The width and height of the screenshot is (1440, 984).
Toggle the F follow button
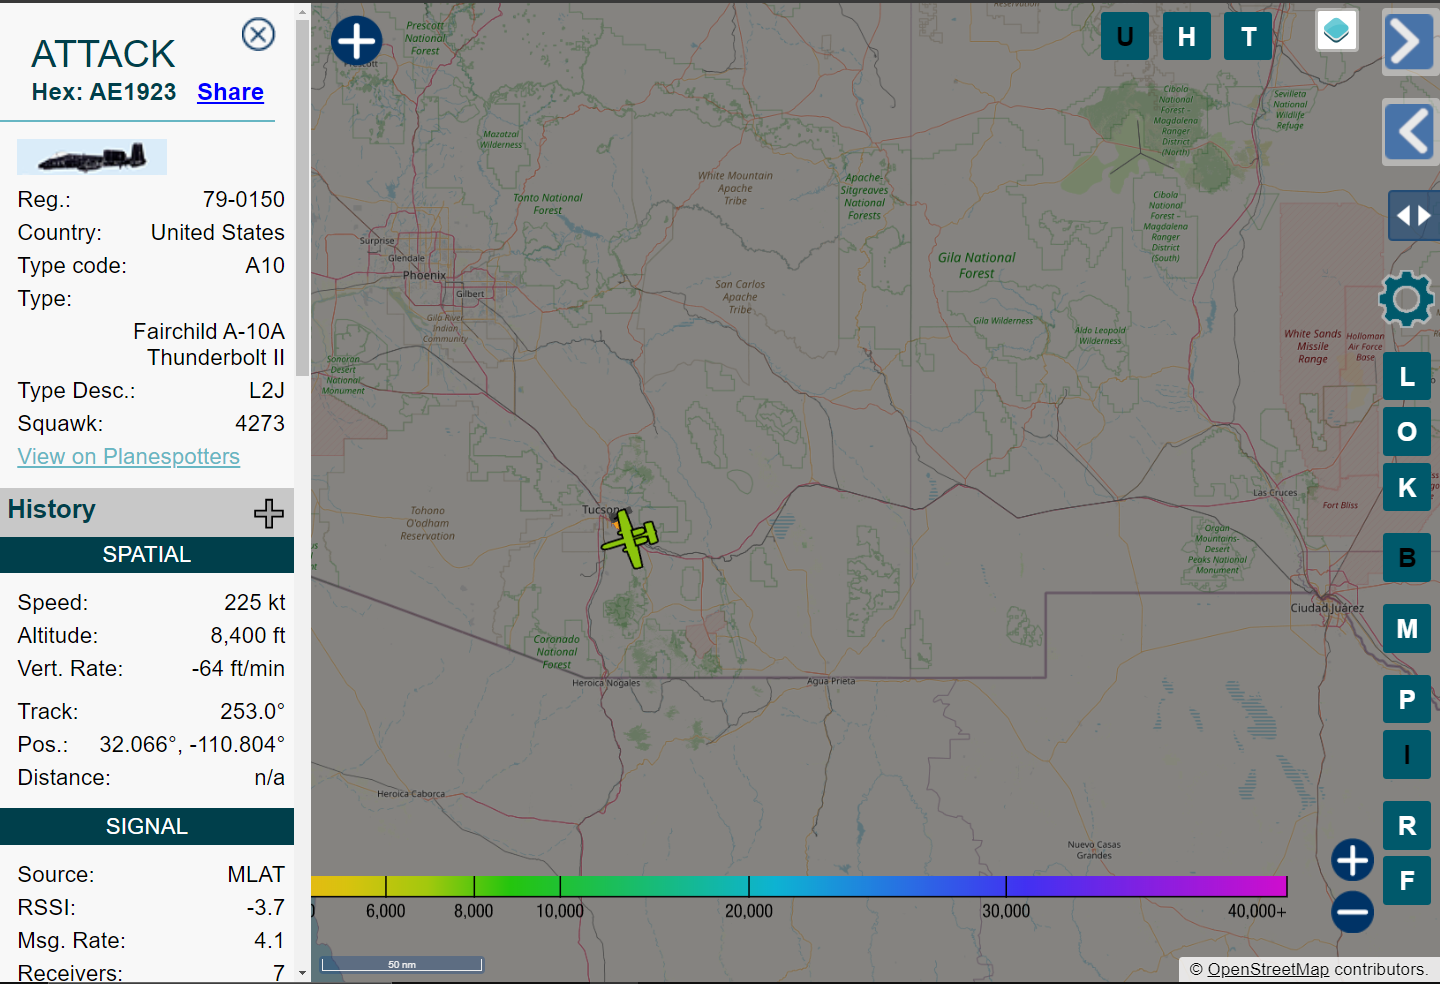(1407, 880)
